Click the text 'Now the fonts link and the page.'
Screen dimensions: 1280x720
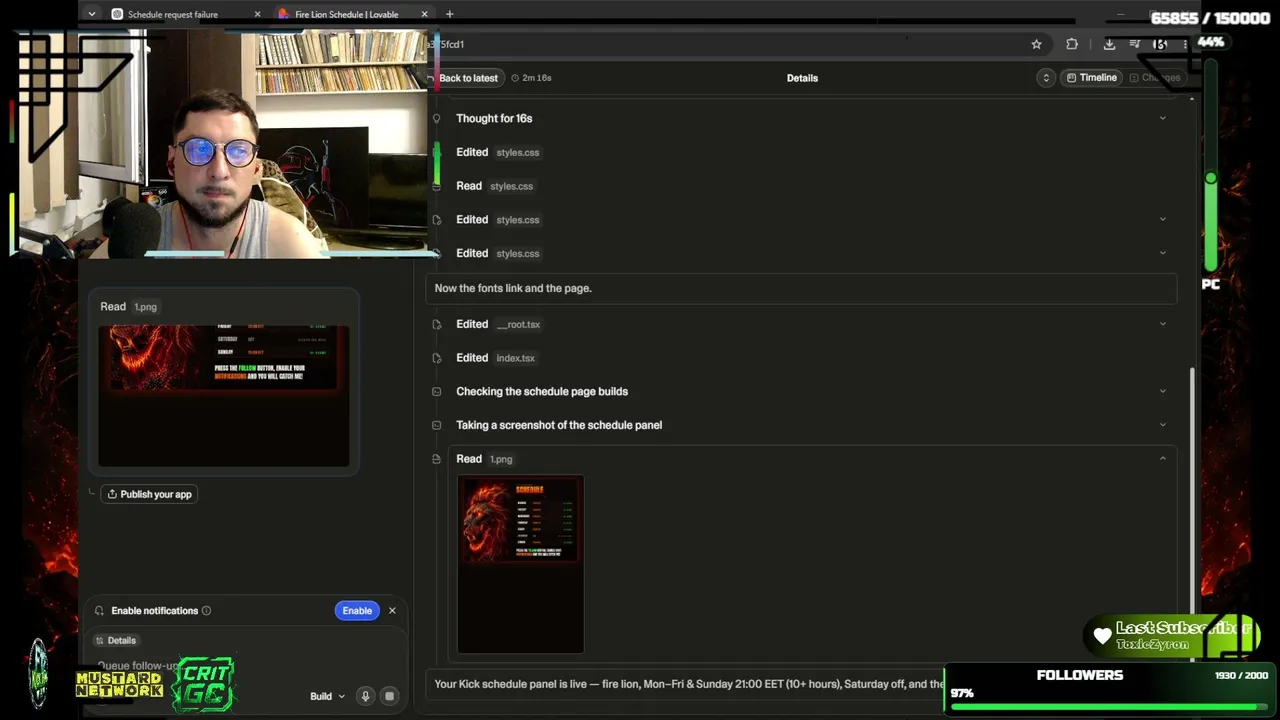[x=513, y=288]
